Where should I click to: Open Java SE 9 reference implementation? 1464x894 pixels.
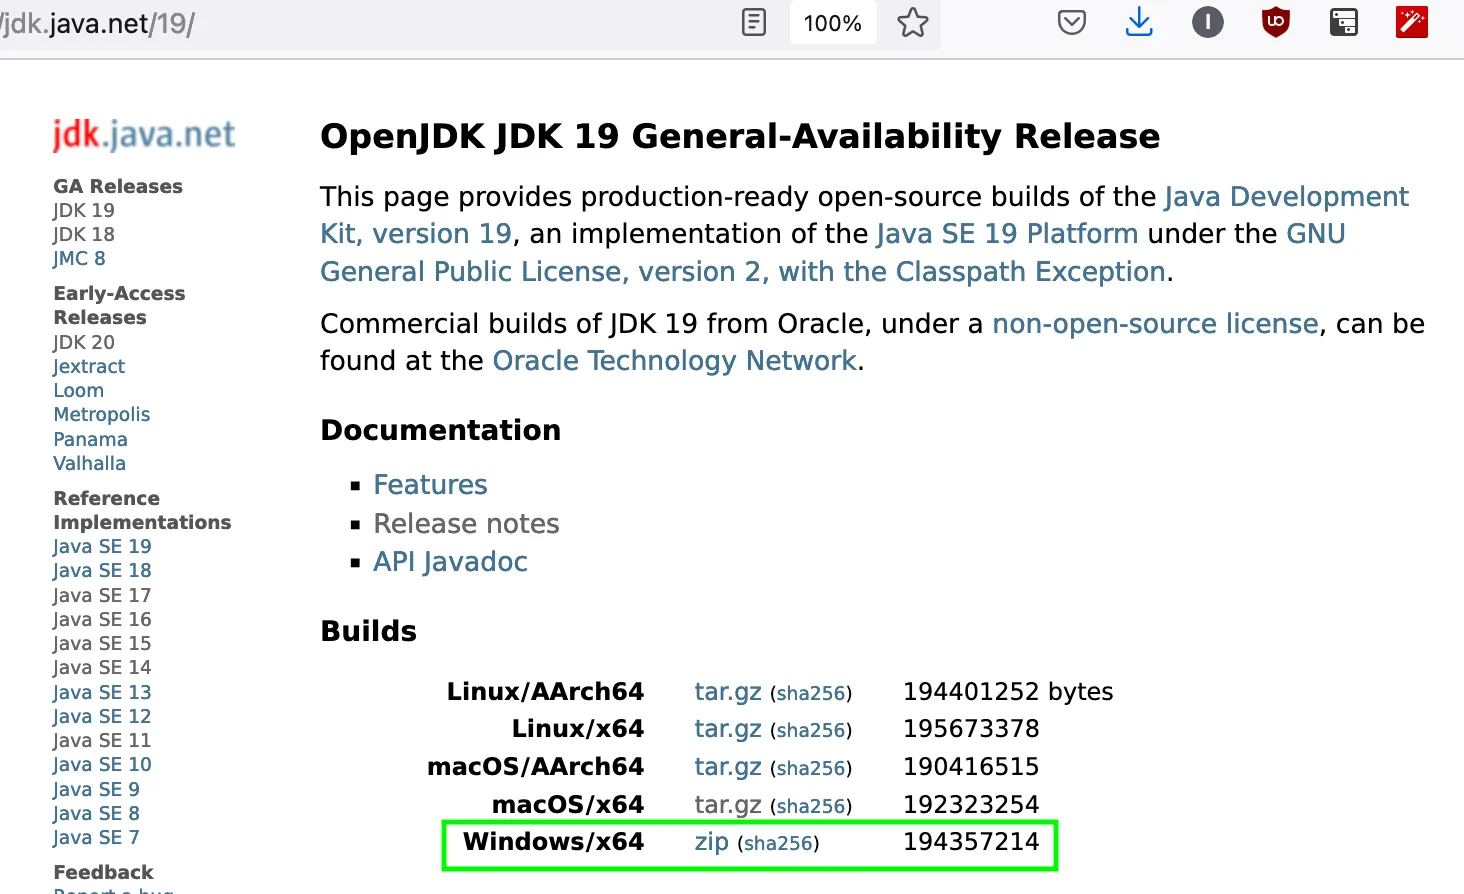point(96,789)
